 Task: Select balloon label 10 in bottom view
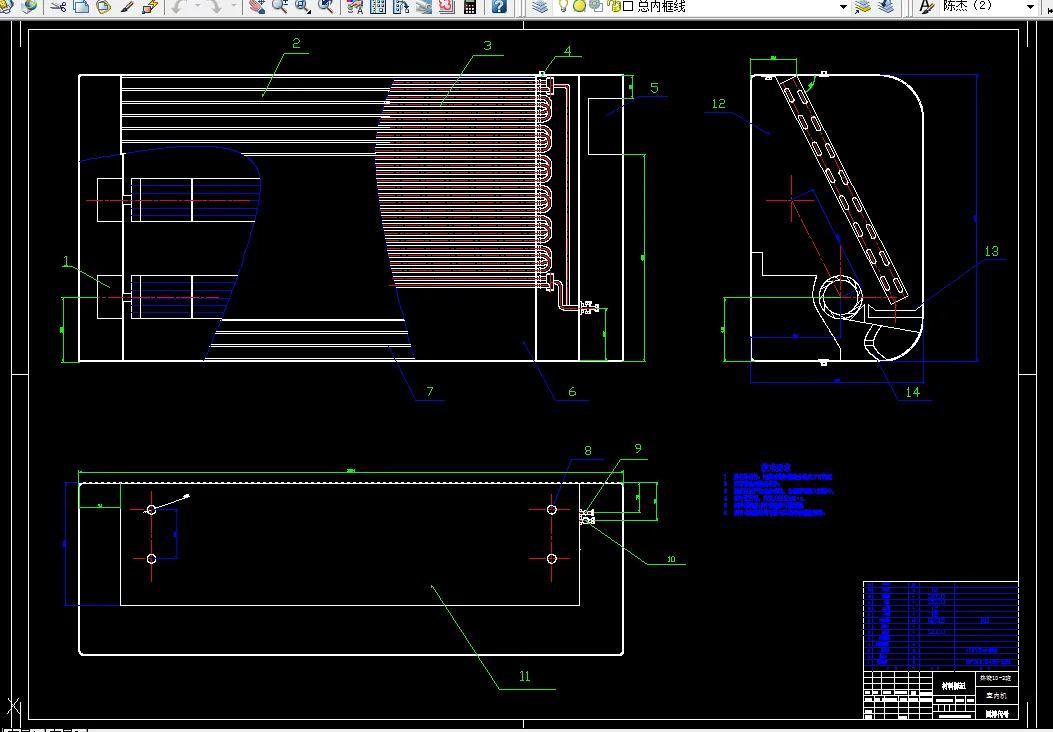coord(672,559)
